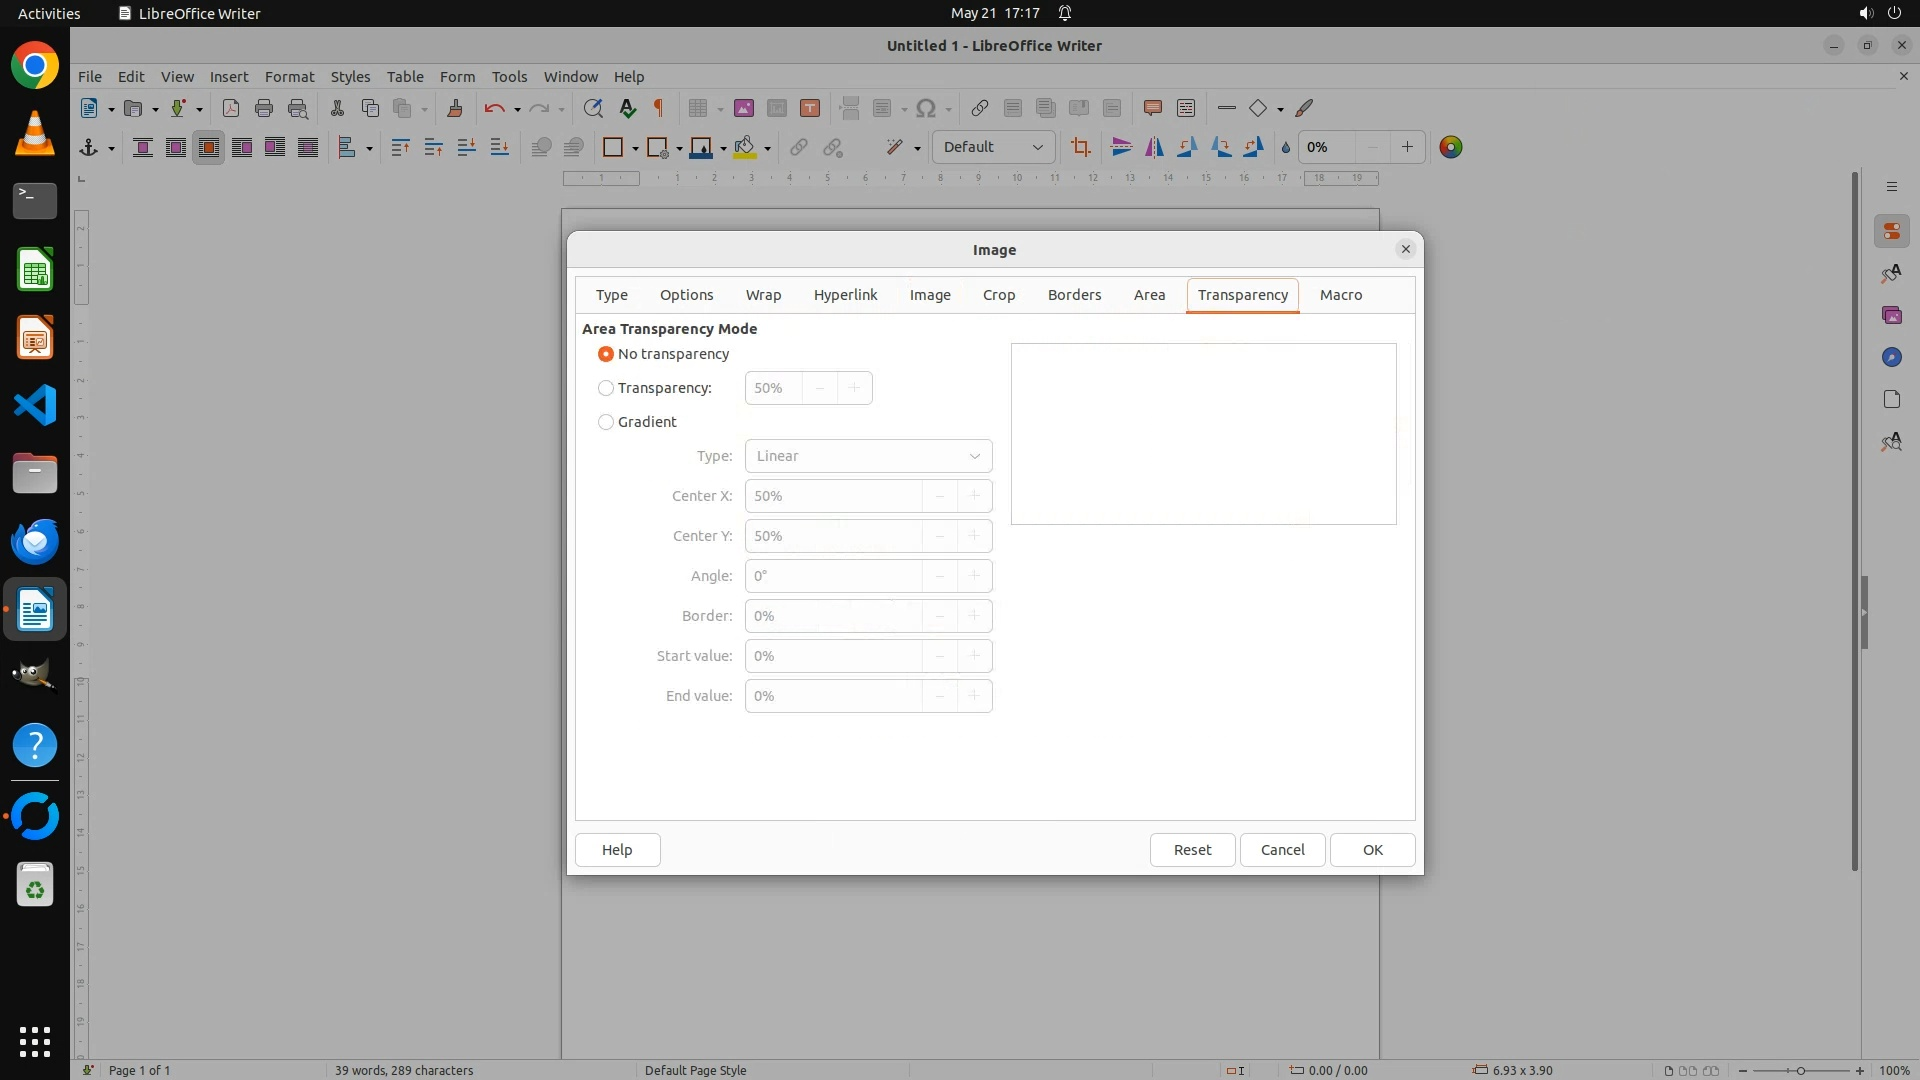Expand the gradient Type Linear combo box
This screenshot has width=1920, height=1080.
[x=868, y=456]
